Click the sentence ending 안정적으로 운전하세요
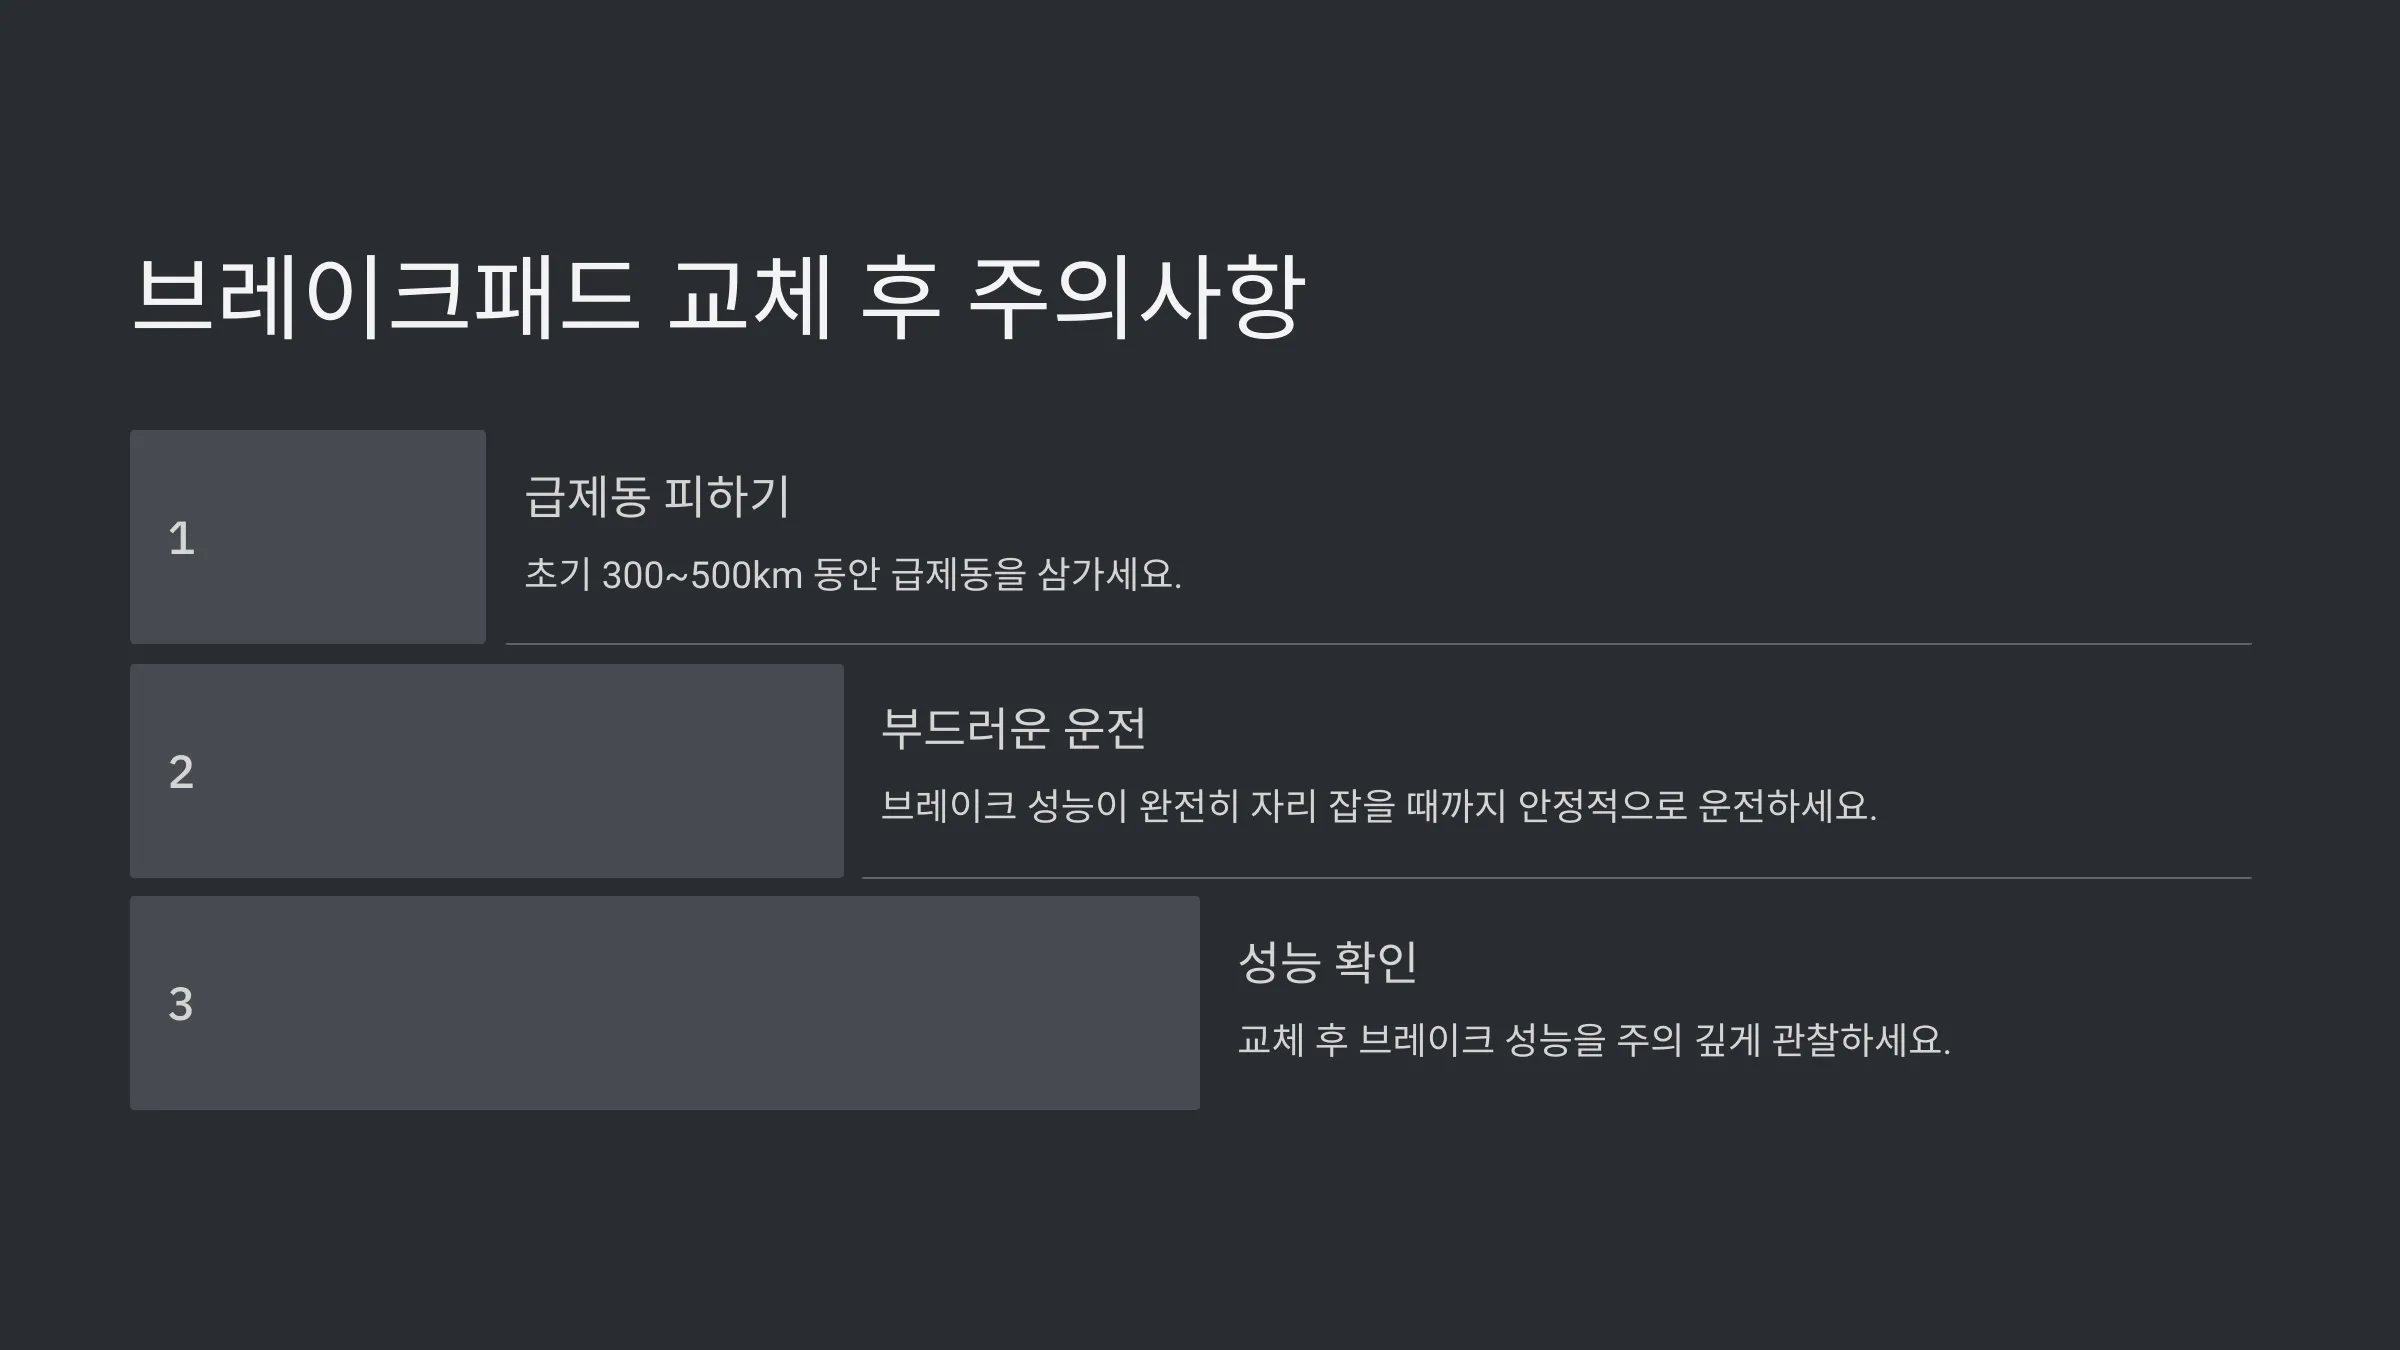 point(1379,806)
